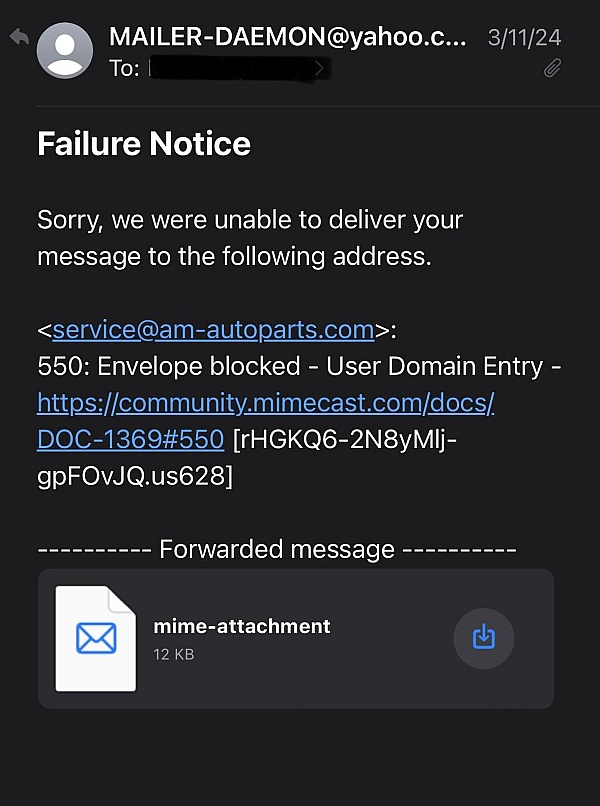Screen dimensions: 600x806
Task: Select the Failure Notice subject heading
Action: point(144,143)
